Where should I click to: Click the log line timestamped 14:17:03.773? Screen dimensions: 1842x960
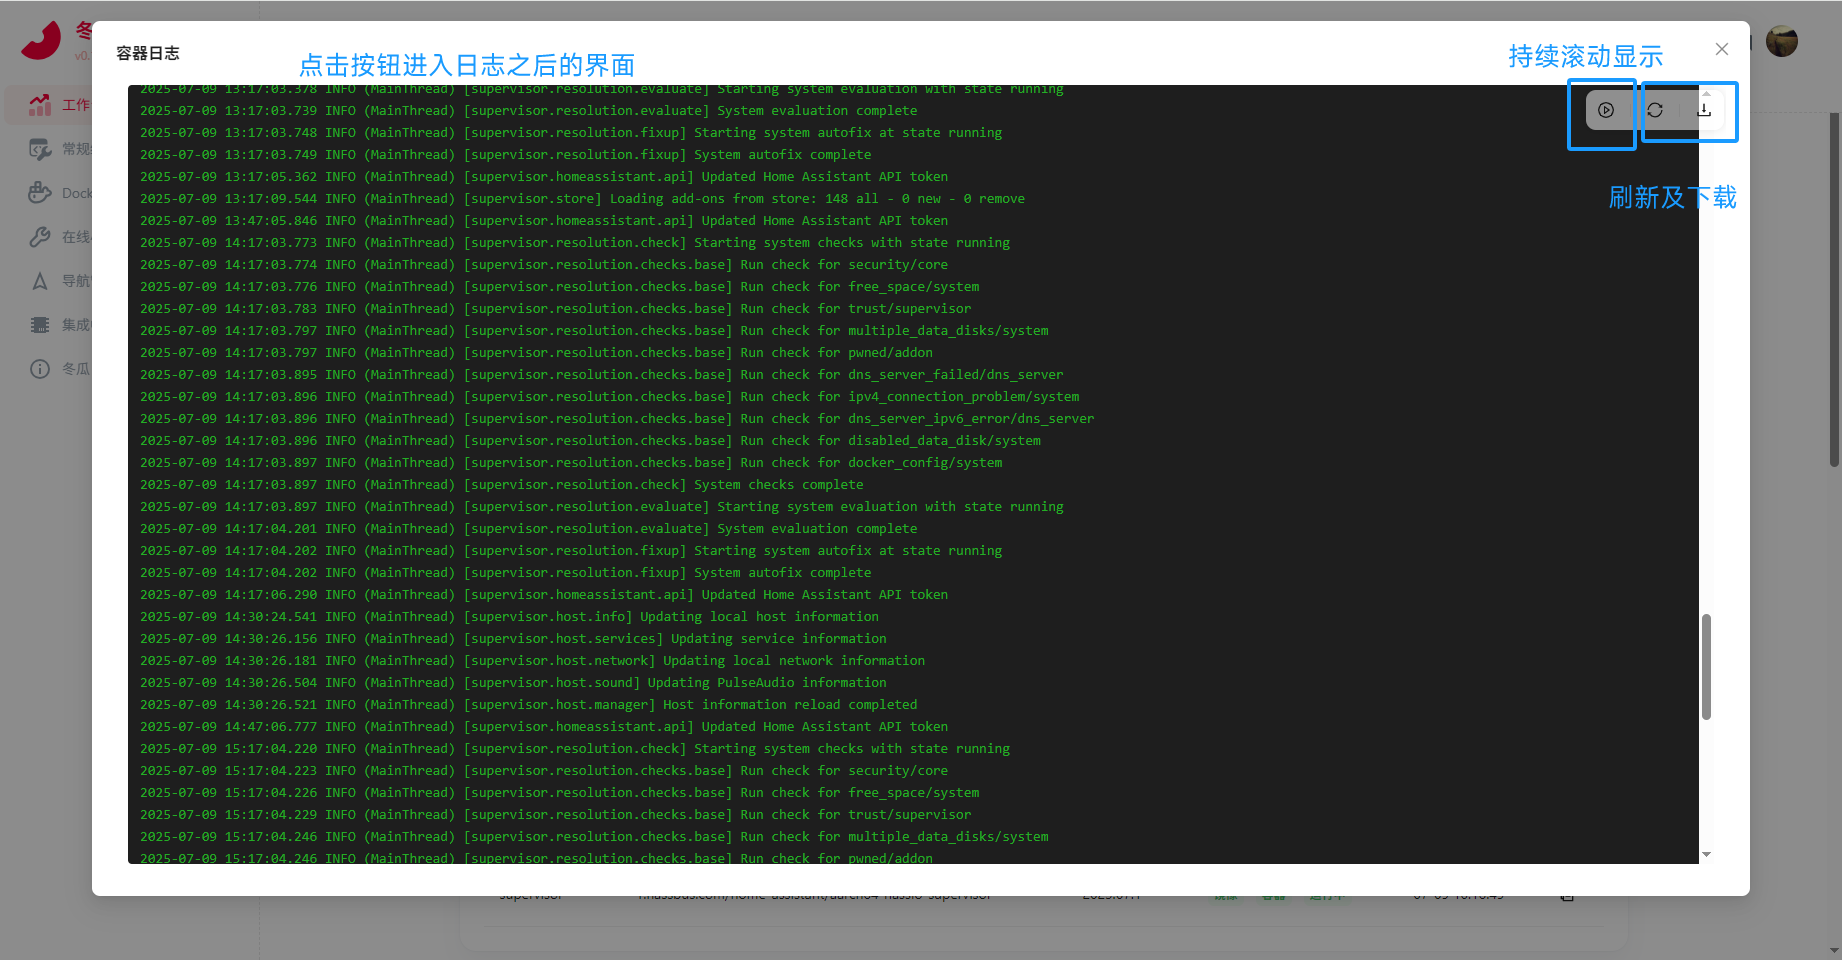click(x=575, y=243)
